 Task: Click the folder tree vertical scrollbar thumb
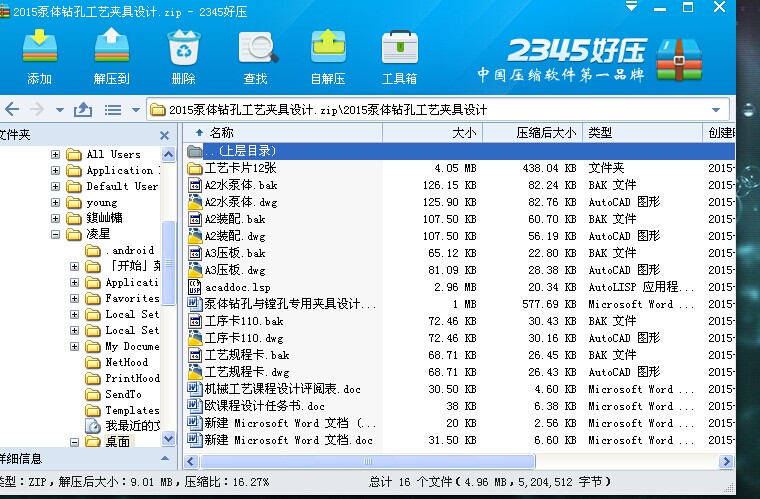pos(168,263)
